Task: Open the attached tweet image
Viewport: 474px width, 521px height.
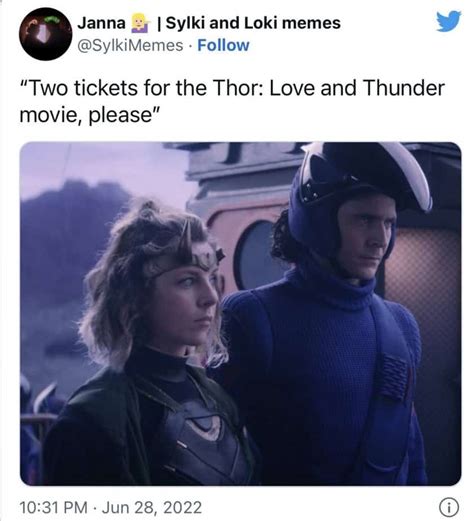Action: click(x=241, y=313)
